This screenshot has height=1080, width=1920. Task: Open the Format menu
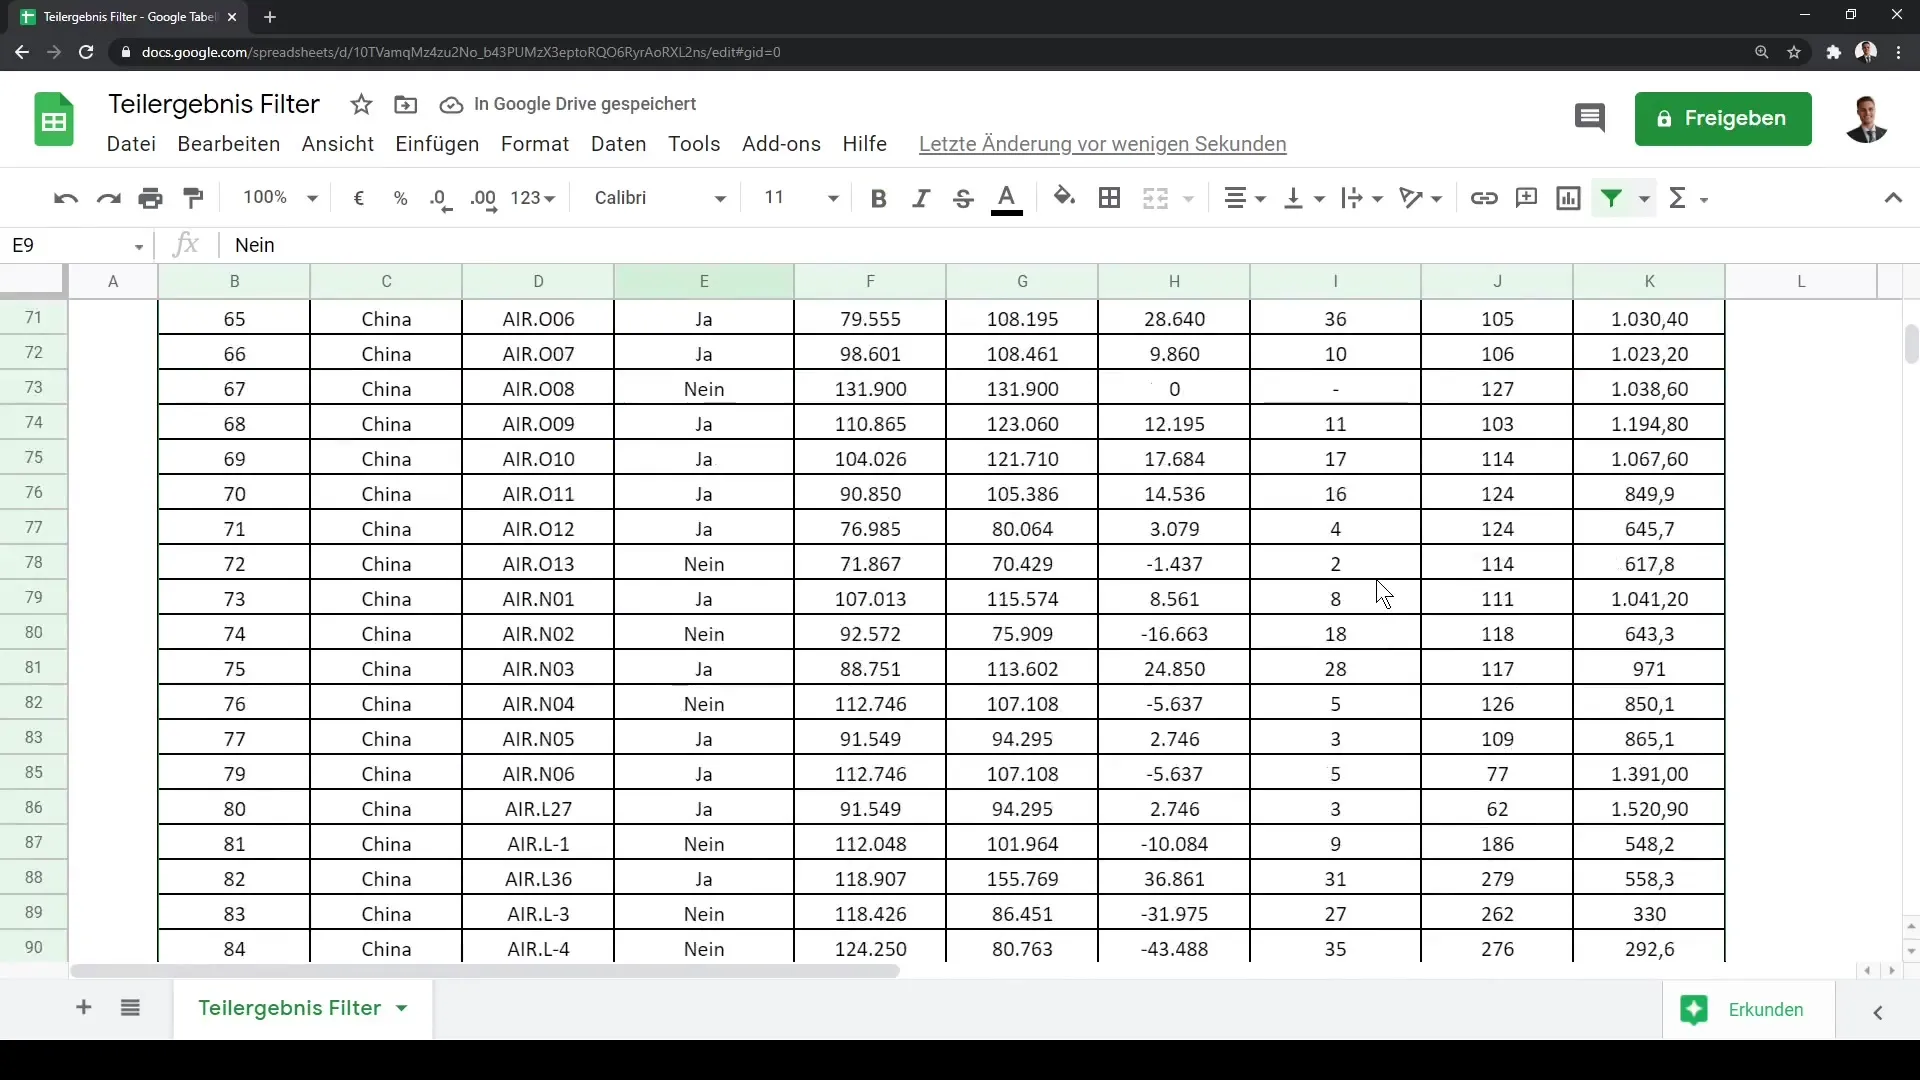click(535, 144)
